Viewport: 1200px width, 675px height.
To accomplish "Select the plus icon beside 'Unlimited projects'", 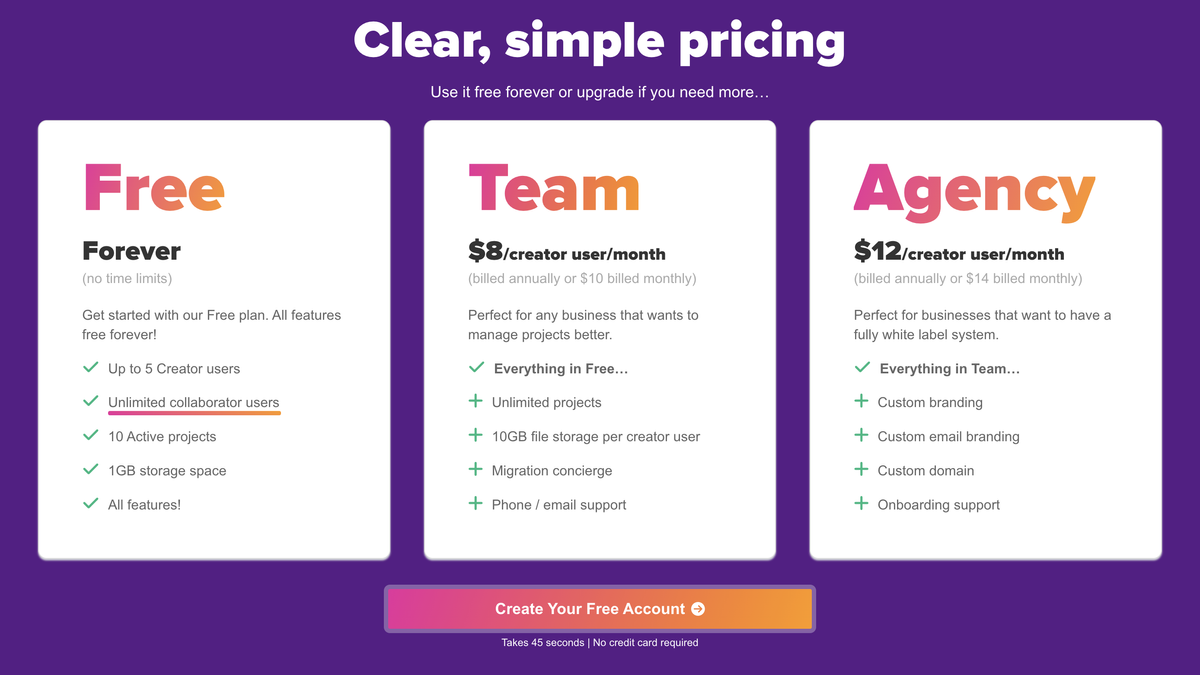I will click(476, 402).
